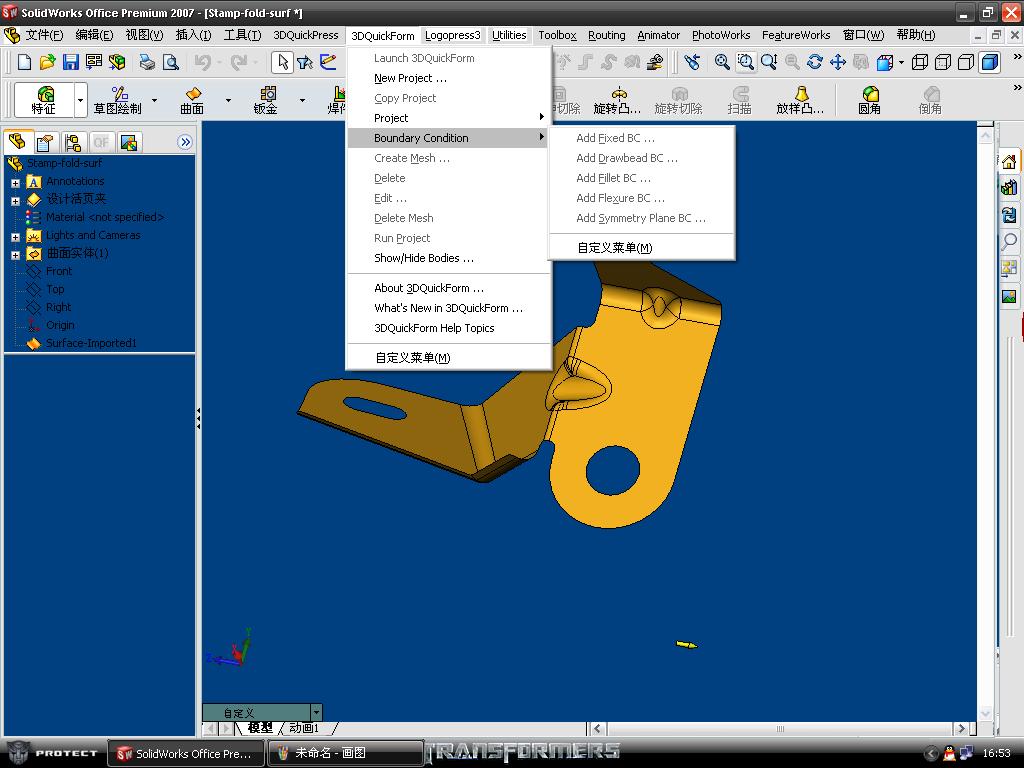Viewport: 1024px width, 768px height.
Task: Click Zoom to Area icon
Action: click(745, 62)
